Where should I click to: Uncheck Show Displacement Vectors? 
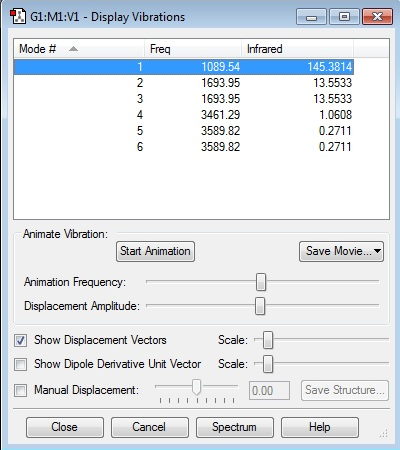20,340
